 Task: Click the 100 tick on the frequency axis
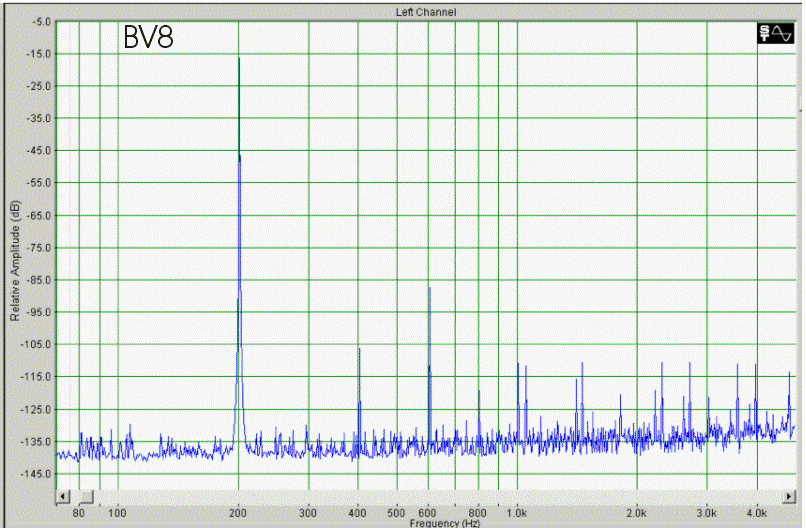pyautogui.click(x=118, y=511)
